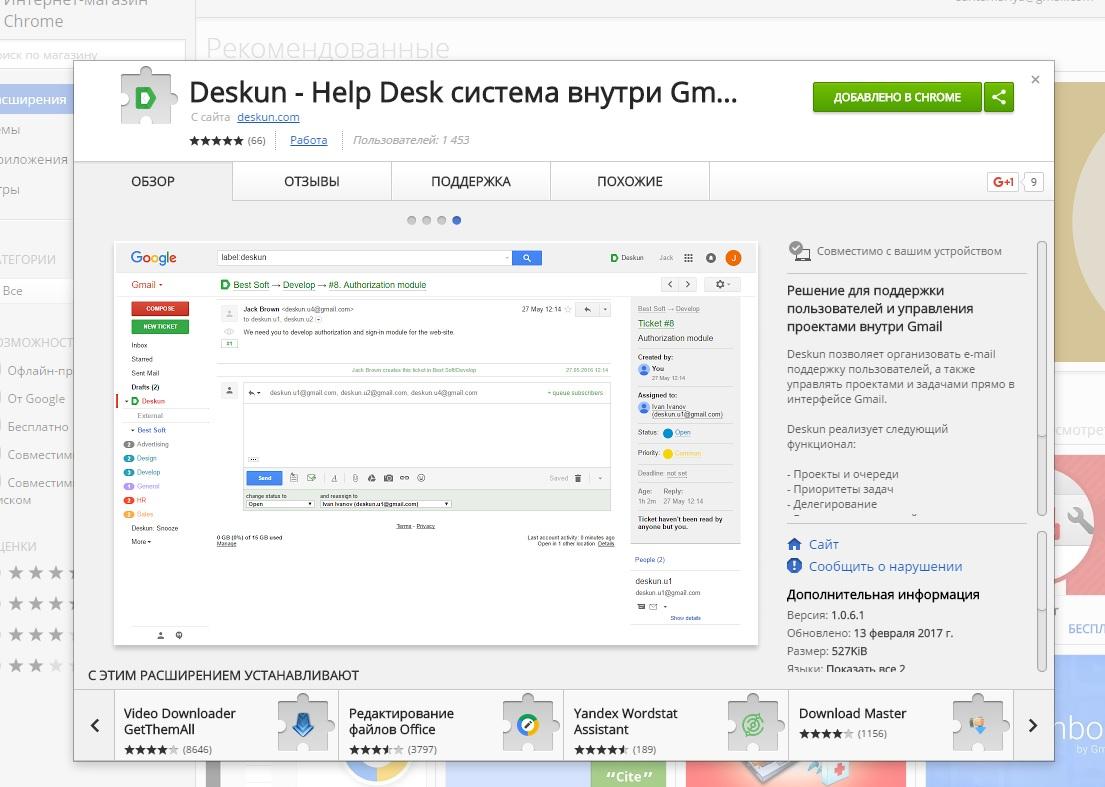
Task: Open the ОТЗЫВЫ tab
Action: click(x=311, y=182)
